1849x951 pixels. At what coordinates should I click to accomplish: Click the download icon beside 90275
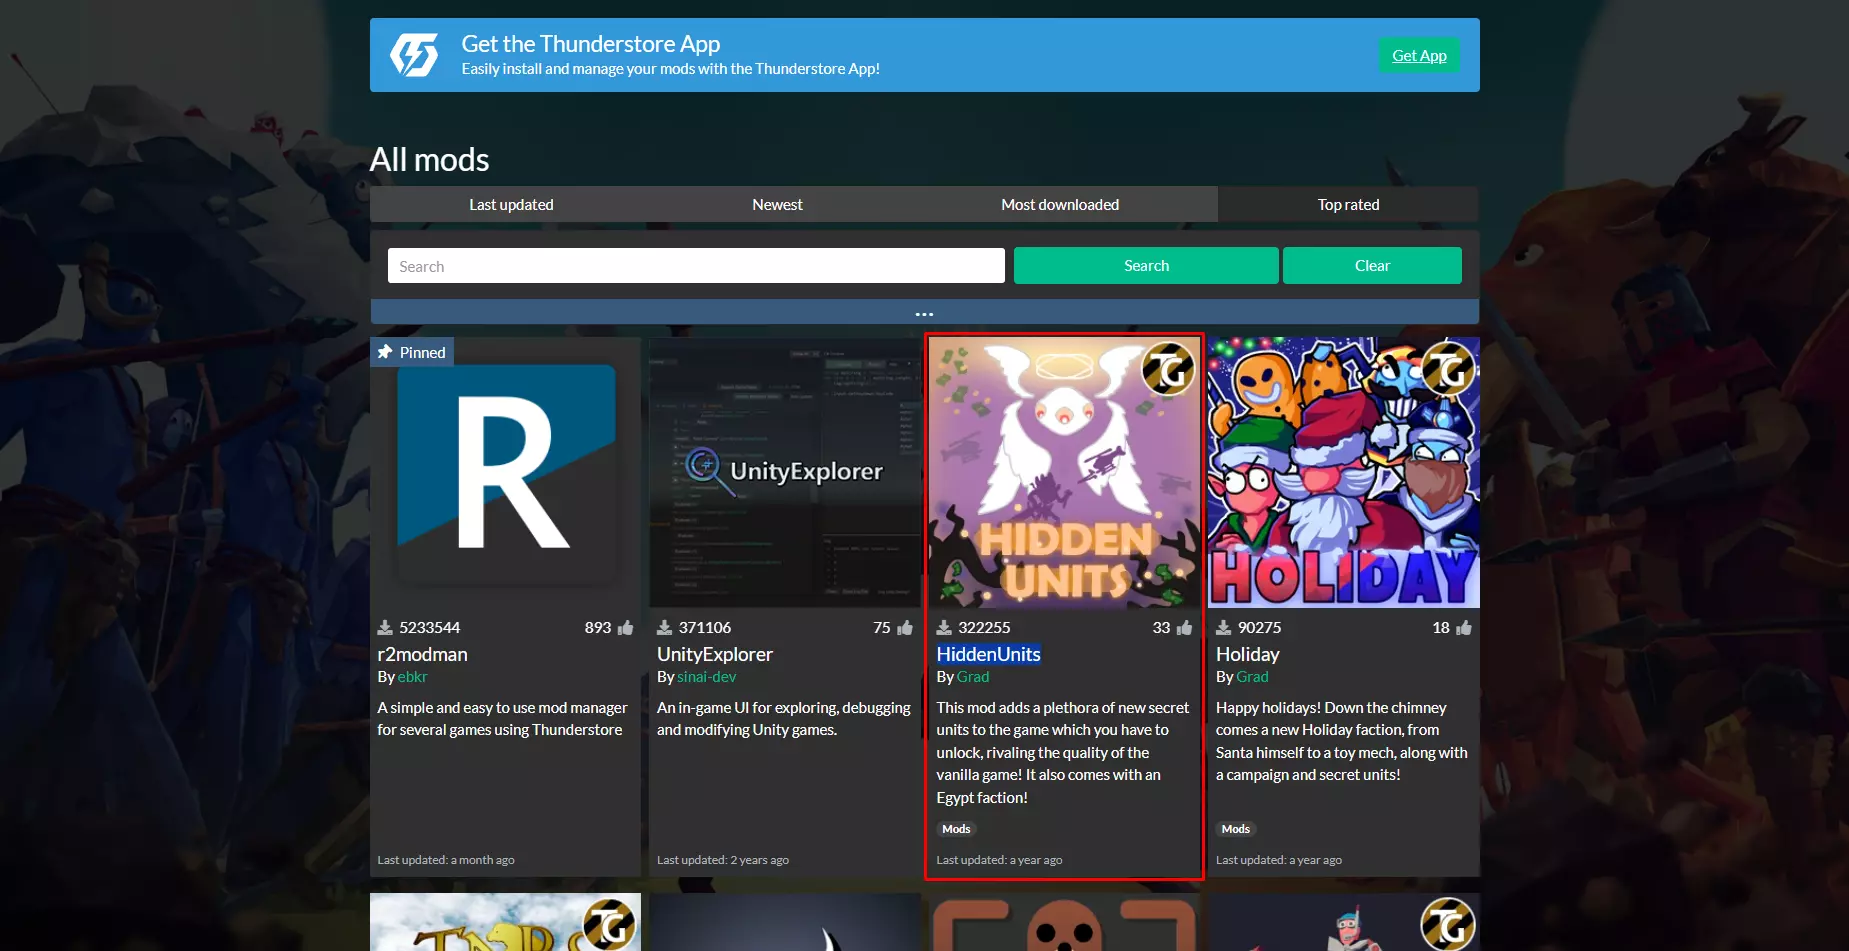pos(1223,628)
